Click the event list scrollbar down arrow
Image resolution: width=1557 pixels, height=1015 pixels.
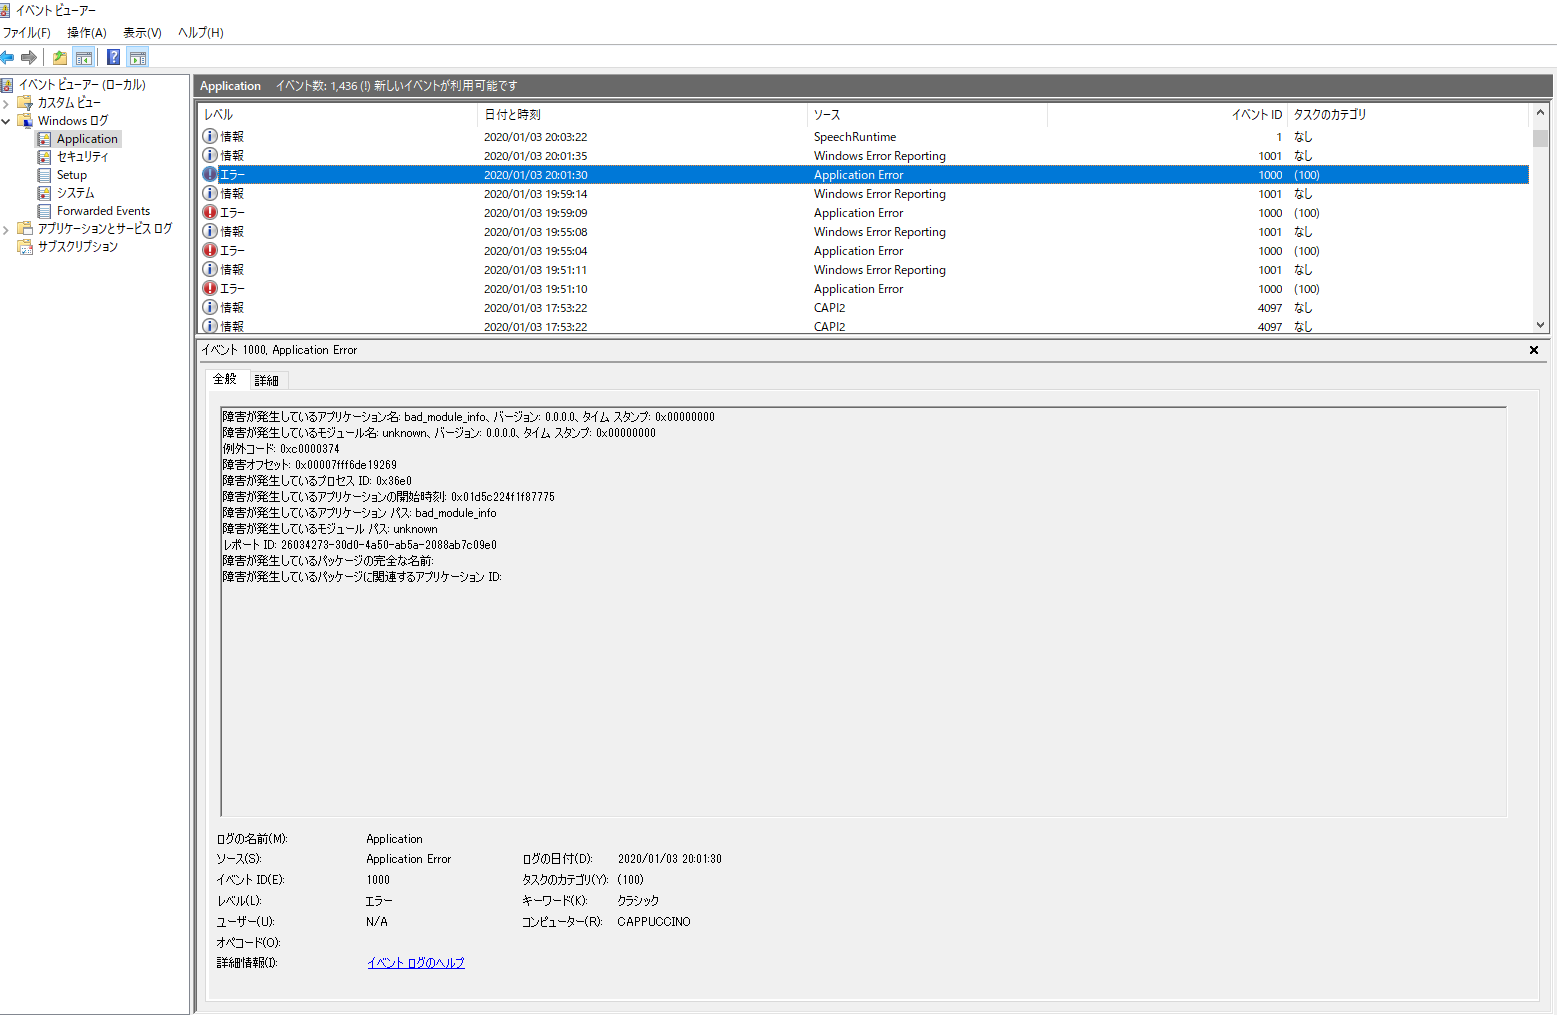(1540, 325)
